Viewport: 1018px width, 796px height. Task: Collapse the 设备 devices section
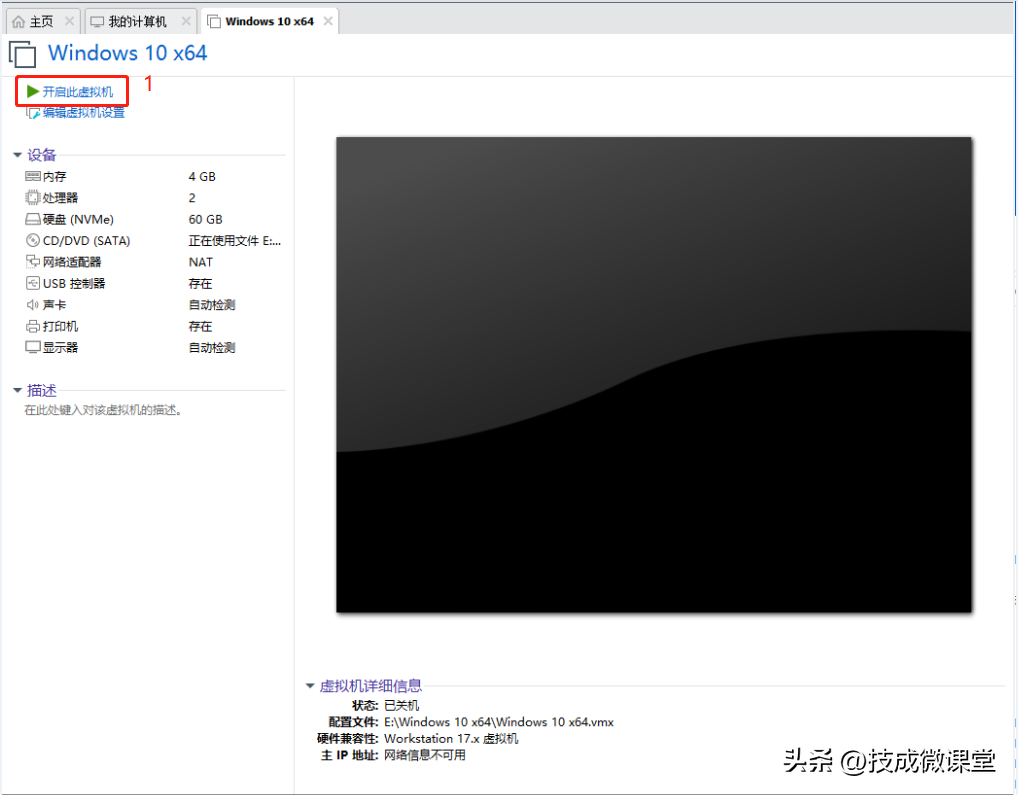(x=18, y=155)
